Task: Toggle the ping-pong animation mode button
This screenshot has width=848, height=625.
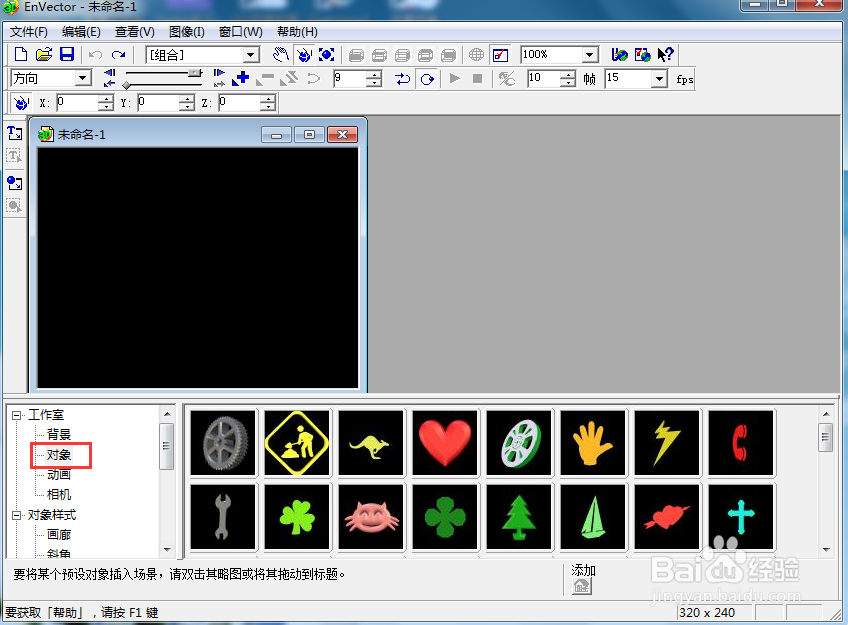Action: click(x=403, y=79)
